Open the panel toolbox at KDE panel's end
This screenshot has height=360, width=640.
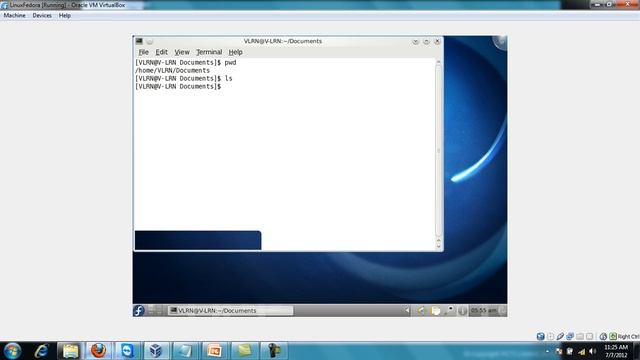[x=502, y=311]
